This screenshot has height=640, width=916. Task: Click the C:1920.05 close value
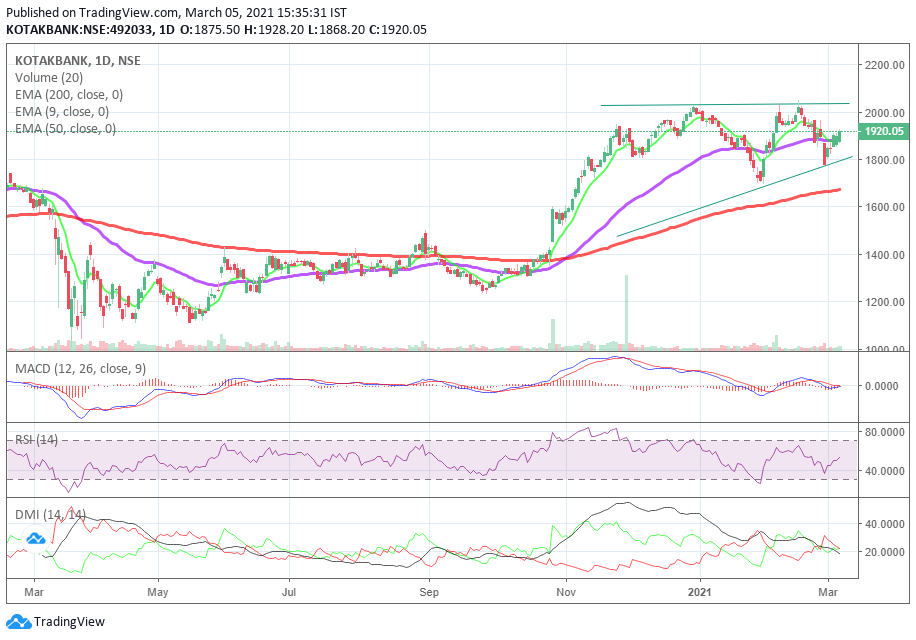[x=397, y=29]
